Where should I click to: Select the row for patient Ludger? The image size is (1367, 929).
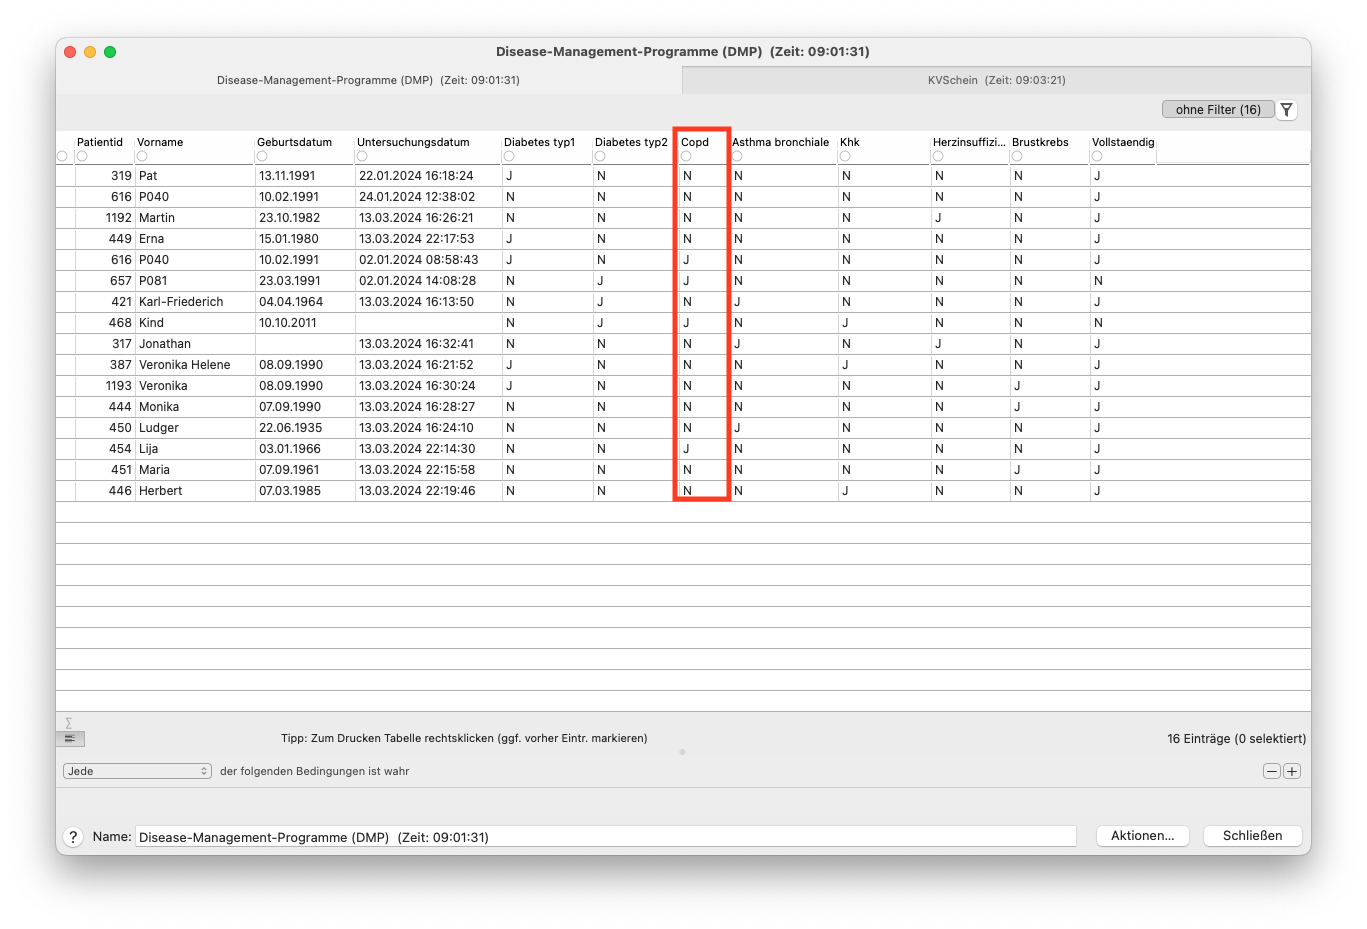pyautogui.click(x=683, y=428)
